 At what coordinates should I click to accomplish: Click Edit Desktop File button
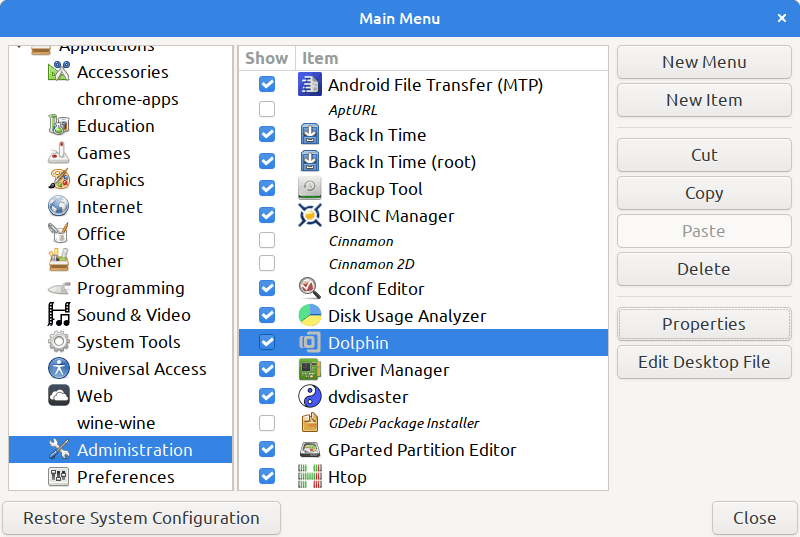704,362
